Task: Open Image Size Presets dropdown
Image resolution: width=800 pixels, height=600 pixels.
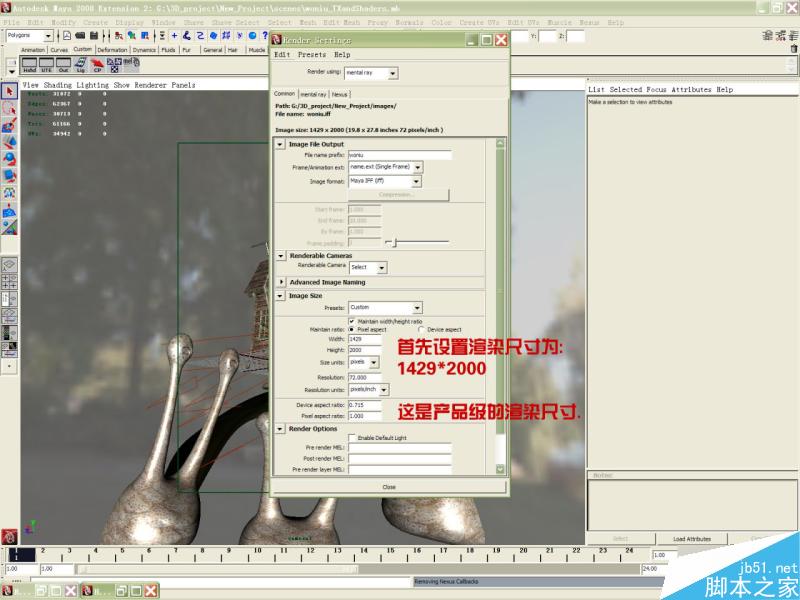Action: tap(386, 308)
